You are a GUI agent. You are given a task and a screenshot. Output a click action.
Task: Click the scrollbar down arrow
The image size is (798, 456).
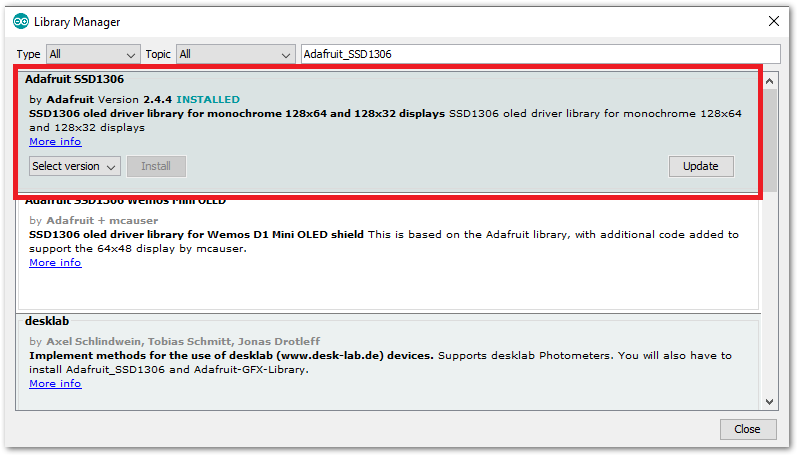pyautogui.click(x=770, y=402)
